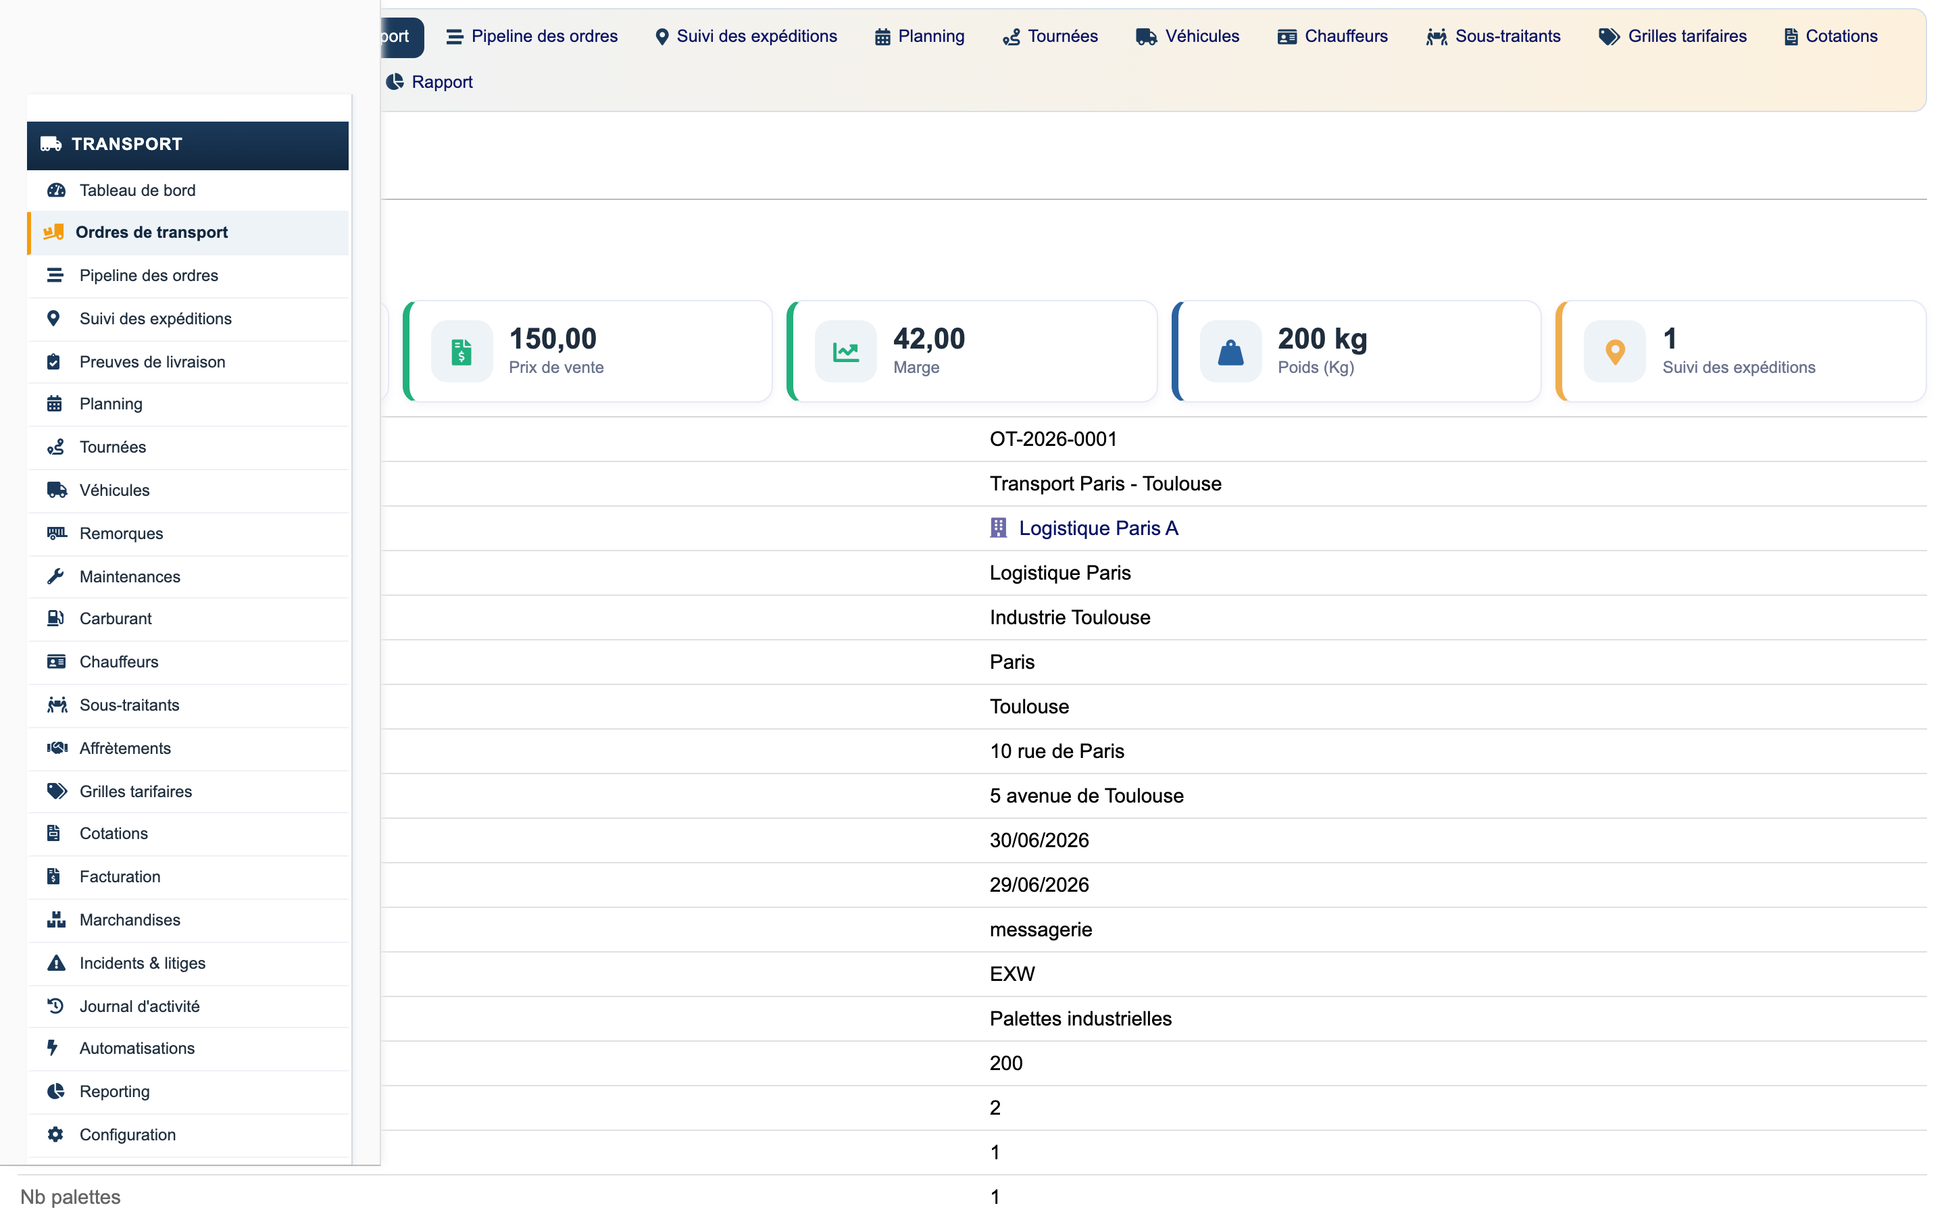Open the Configuration menu entry
Image resolution: width=1946 pixels, height=1216 pixels.
pyautogui.click(x=188, y=1134)
